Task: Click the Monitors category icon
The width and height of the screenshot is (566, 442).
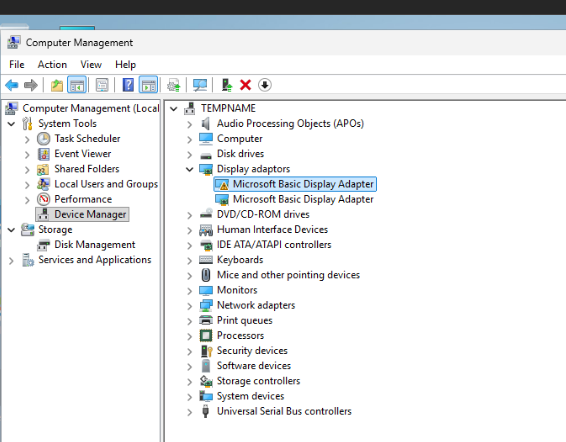Action: coord(206,290)
